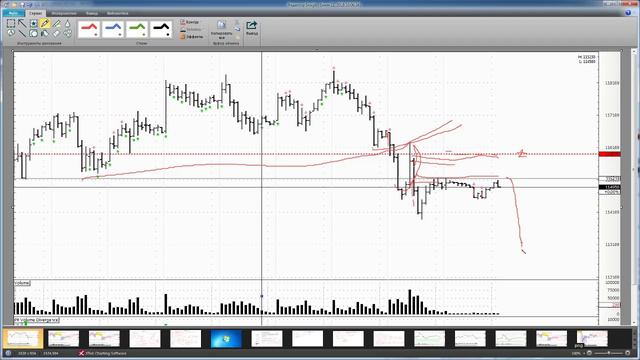Image resolution: width=640 pixels, height=360 pixels.
Task: Select the Selection marquee tool
Action: point(11,24)
